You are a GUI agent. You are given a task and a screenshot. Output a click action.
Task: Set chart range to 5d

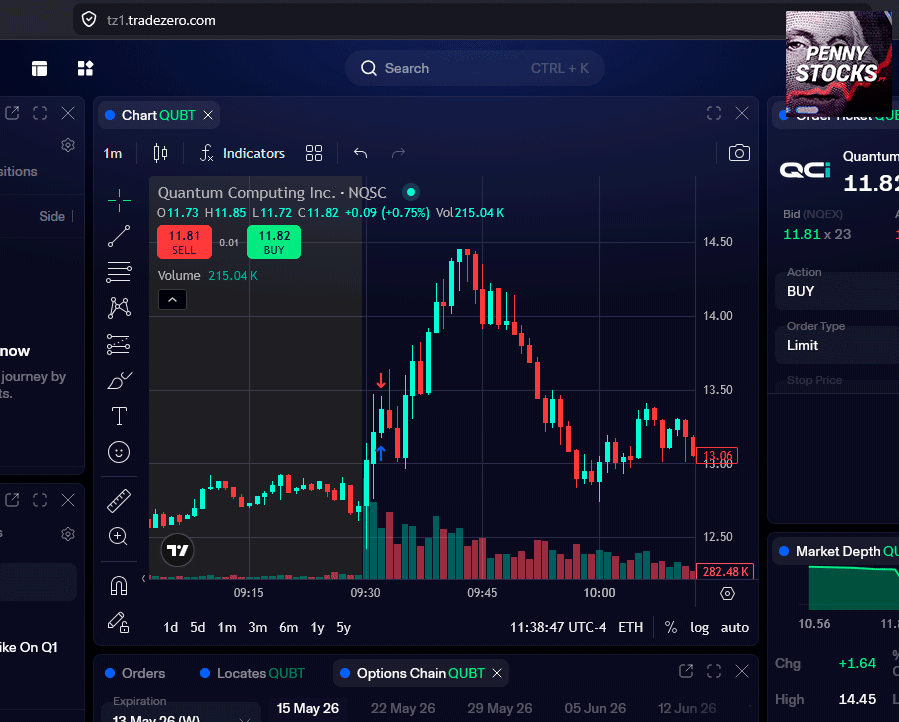[198, 627]
